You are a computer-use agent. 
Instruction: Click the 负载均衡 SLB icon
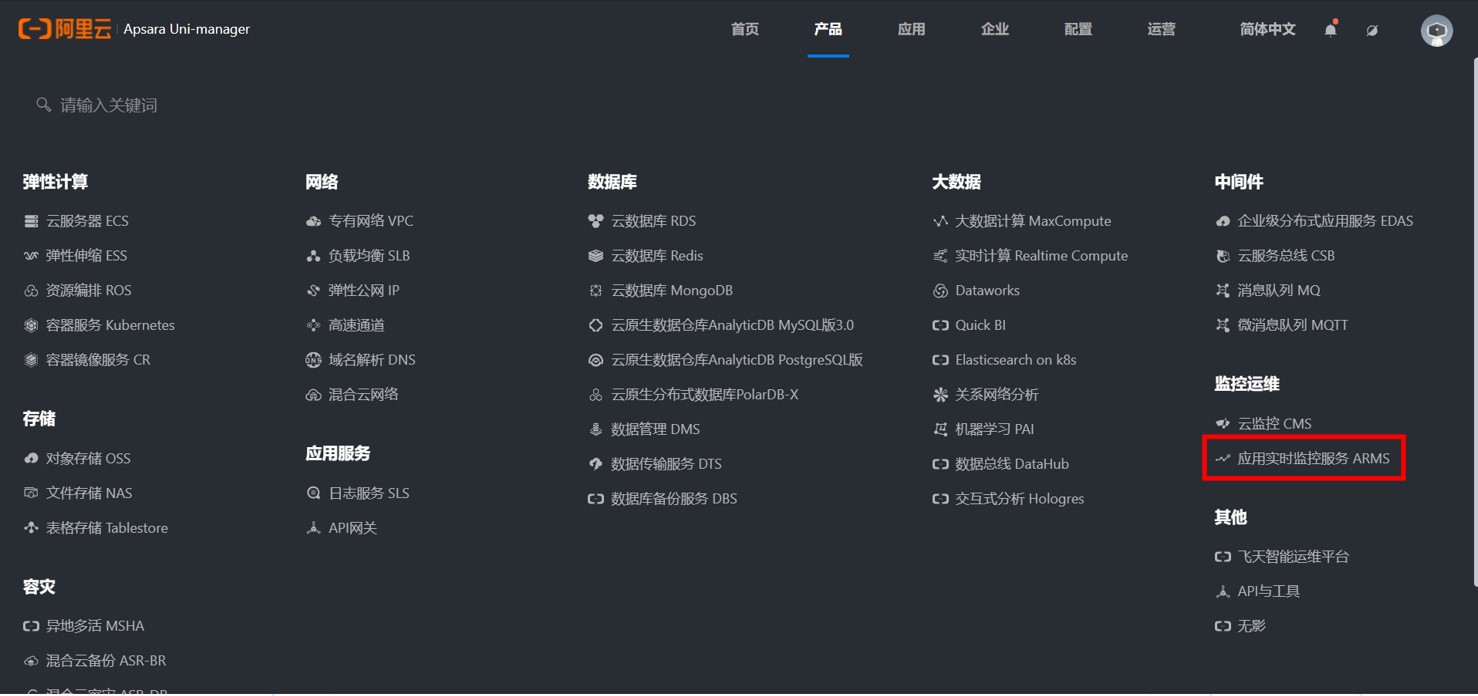coord(313,256)
